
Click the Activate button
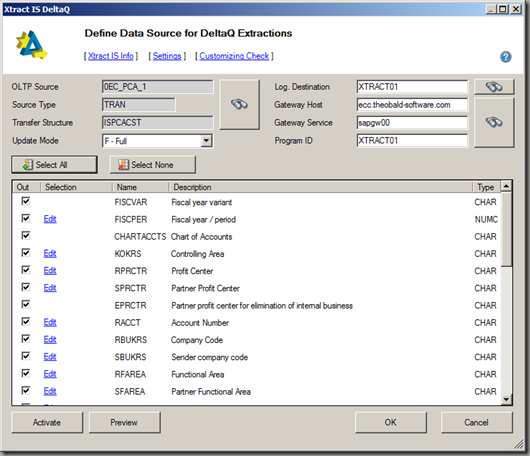(47, 423)
